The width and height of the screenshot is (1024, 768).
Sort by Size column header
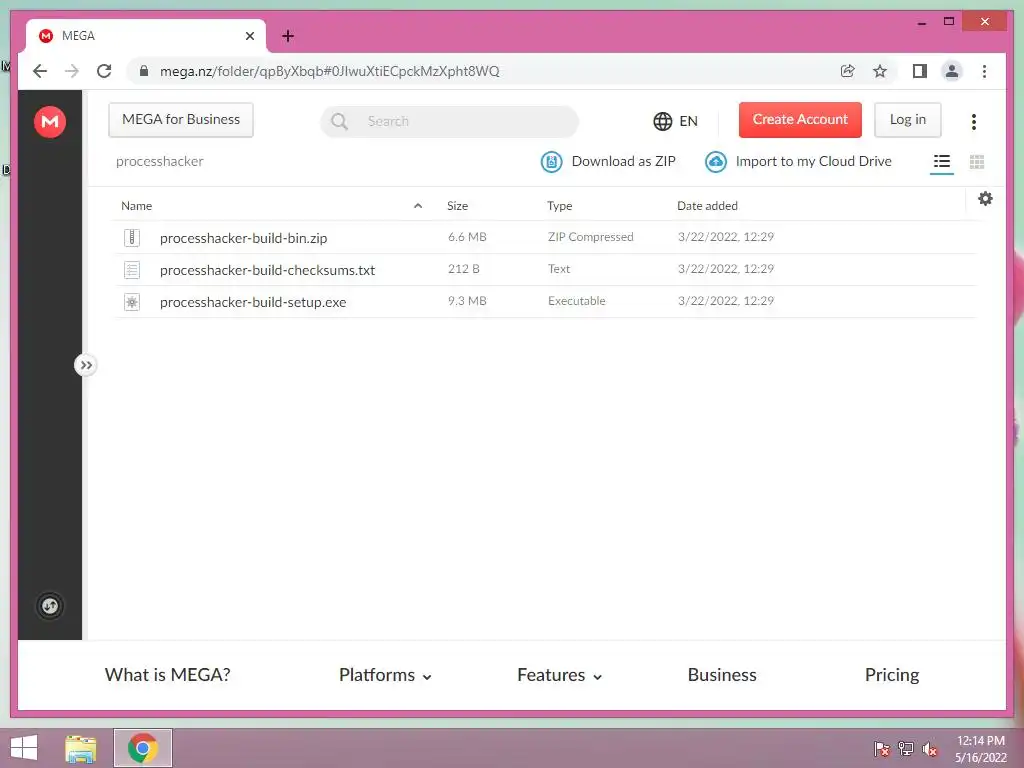click(457, 206)
